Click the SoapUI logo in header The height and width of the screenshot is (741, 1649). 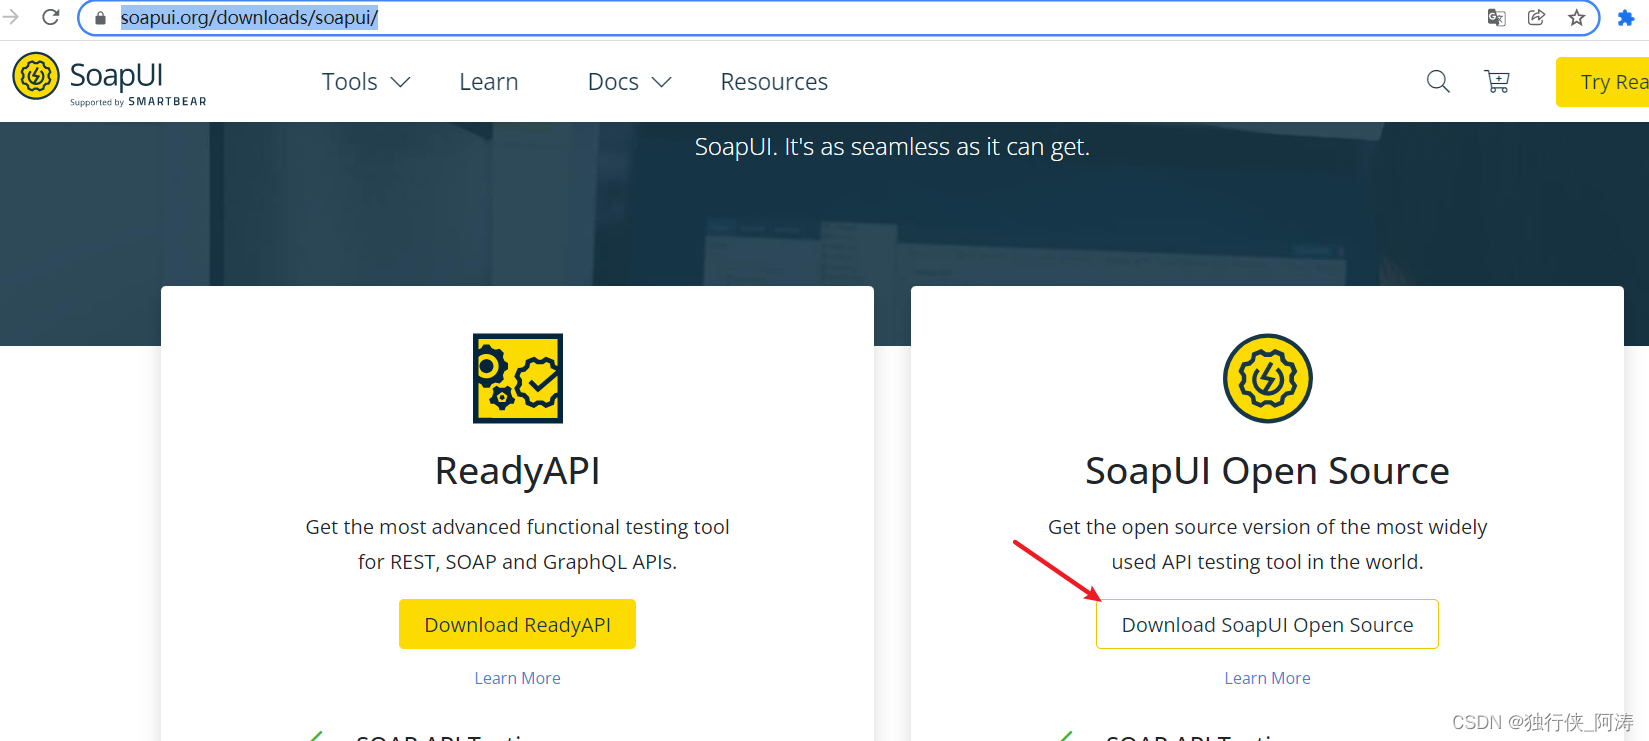click(109, 79)
